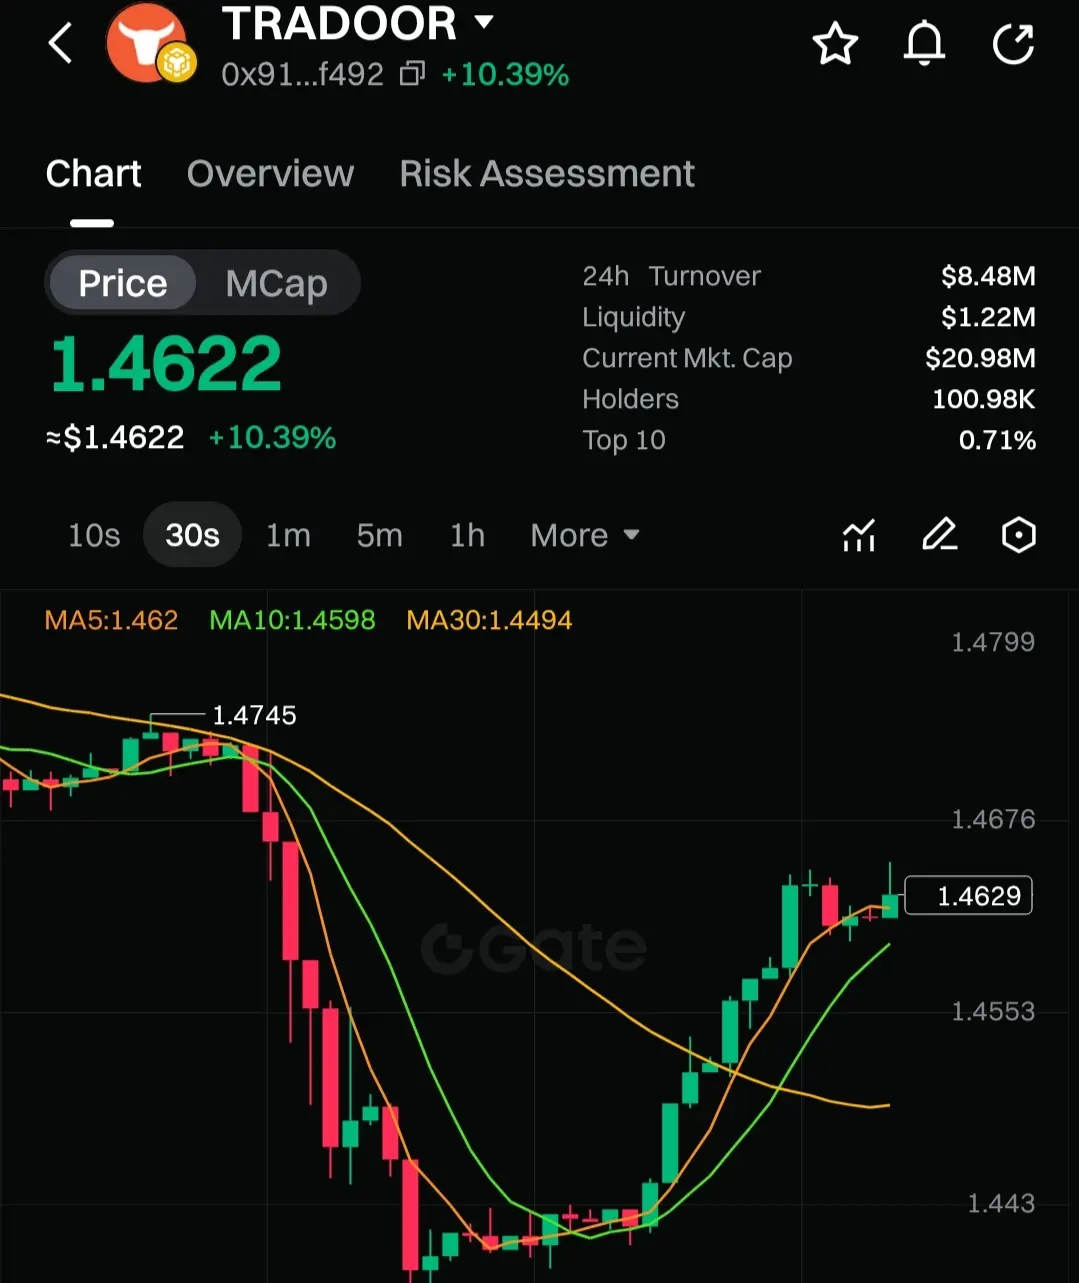The width and height of the screenshot is (1079, 1283).
Task: Switch the toggle to MCap
Action: coord(277,284)
